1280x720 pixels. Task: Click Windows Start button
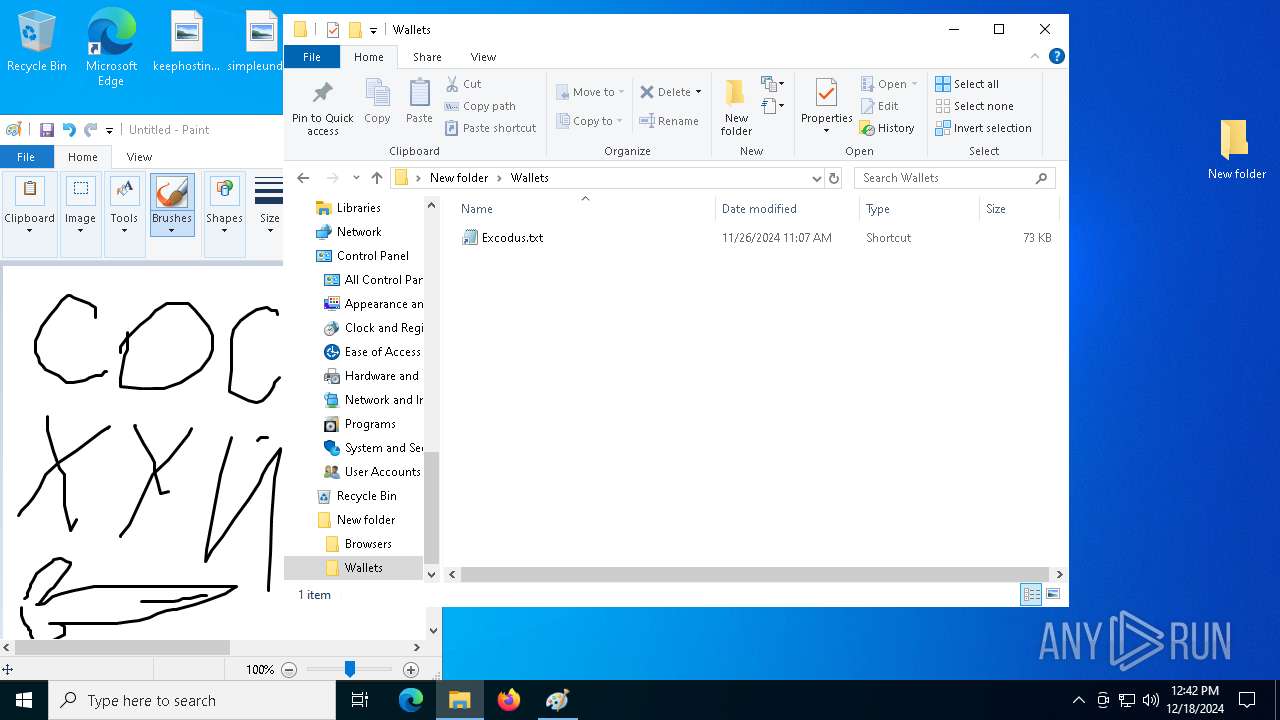tap(24, 700)
